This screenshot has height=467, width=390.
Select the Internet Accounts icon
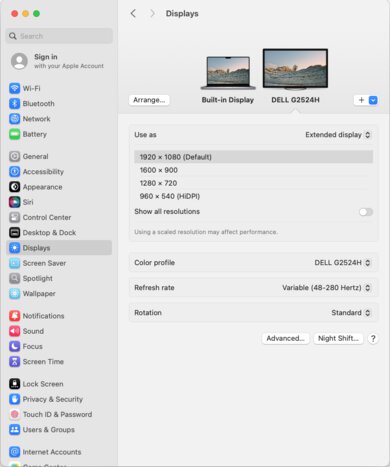pyautogui.click(x=15, y=452)
